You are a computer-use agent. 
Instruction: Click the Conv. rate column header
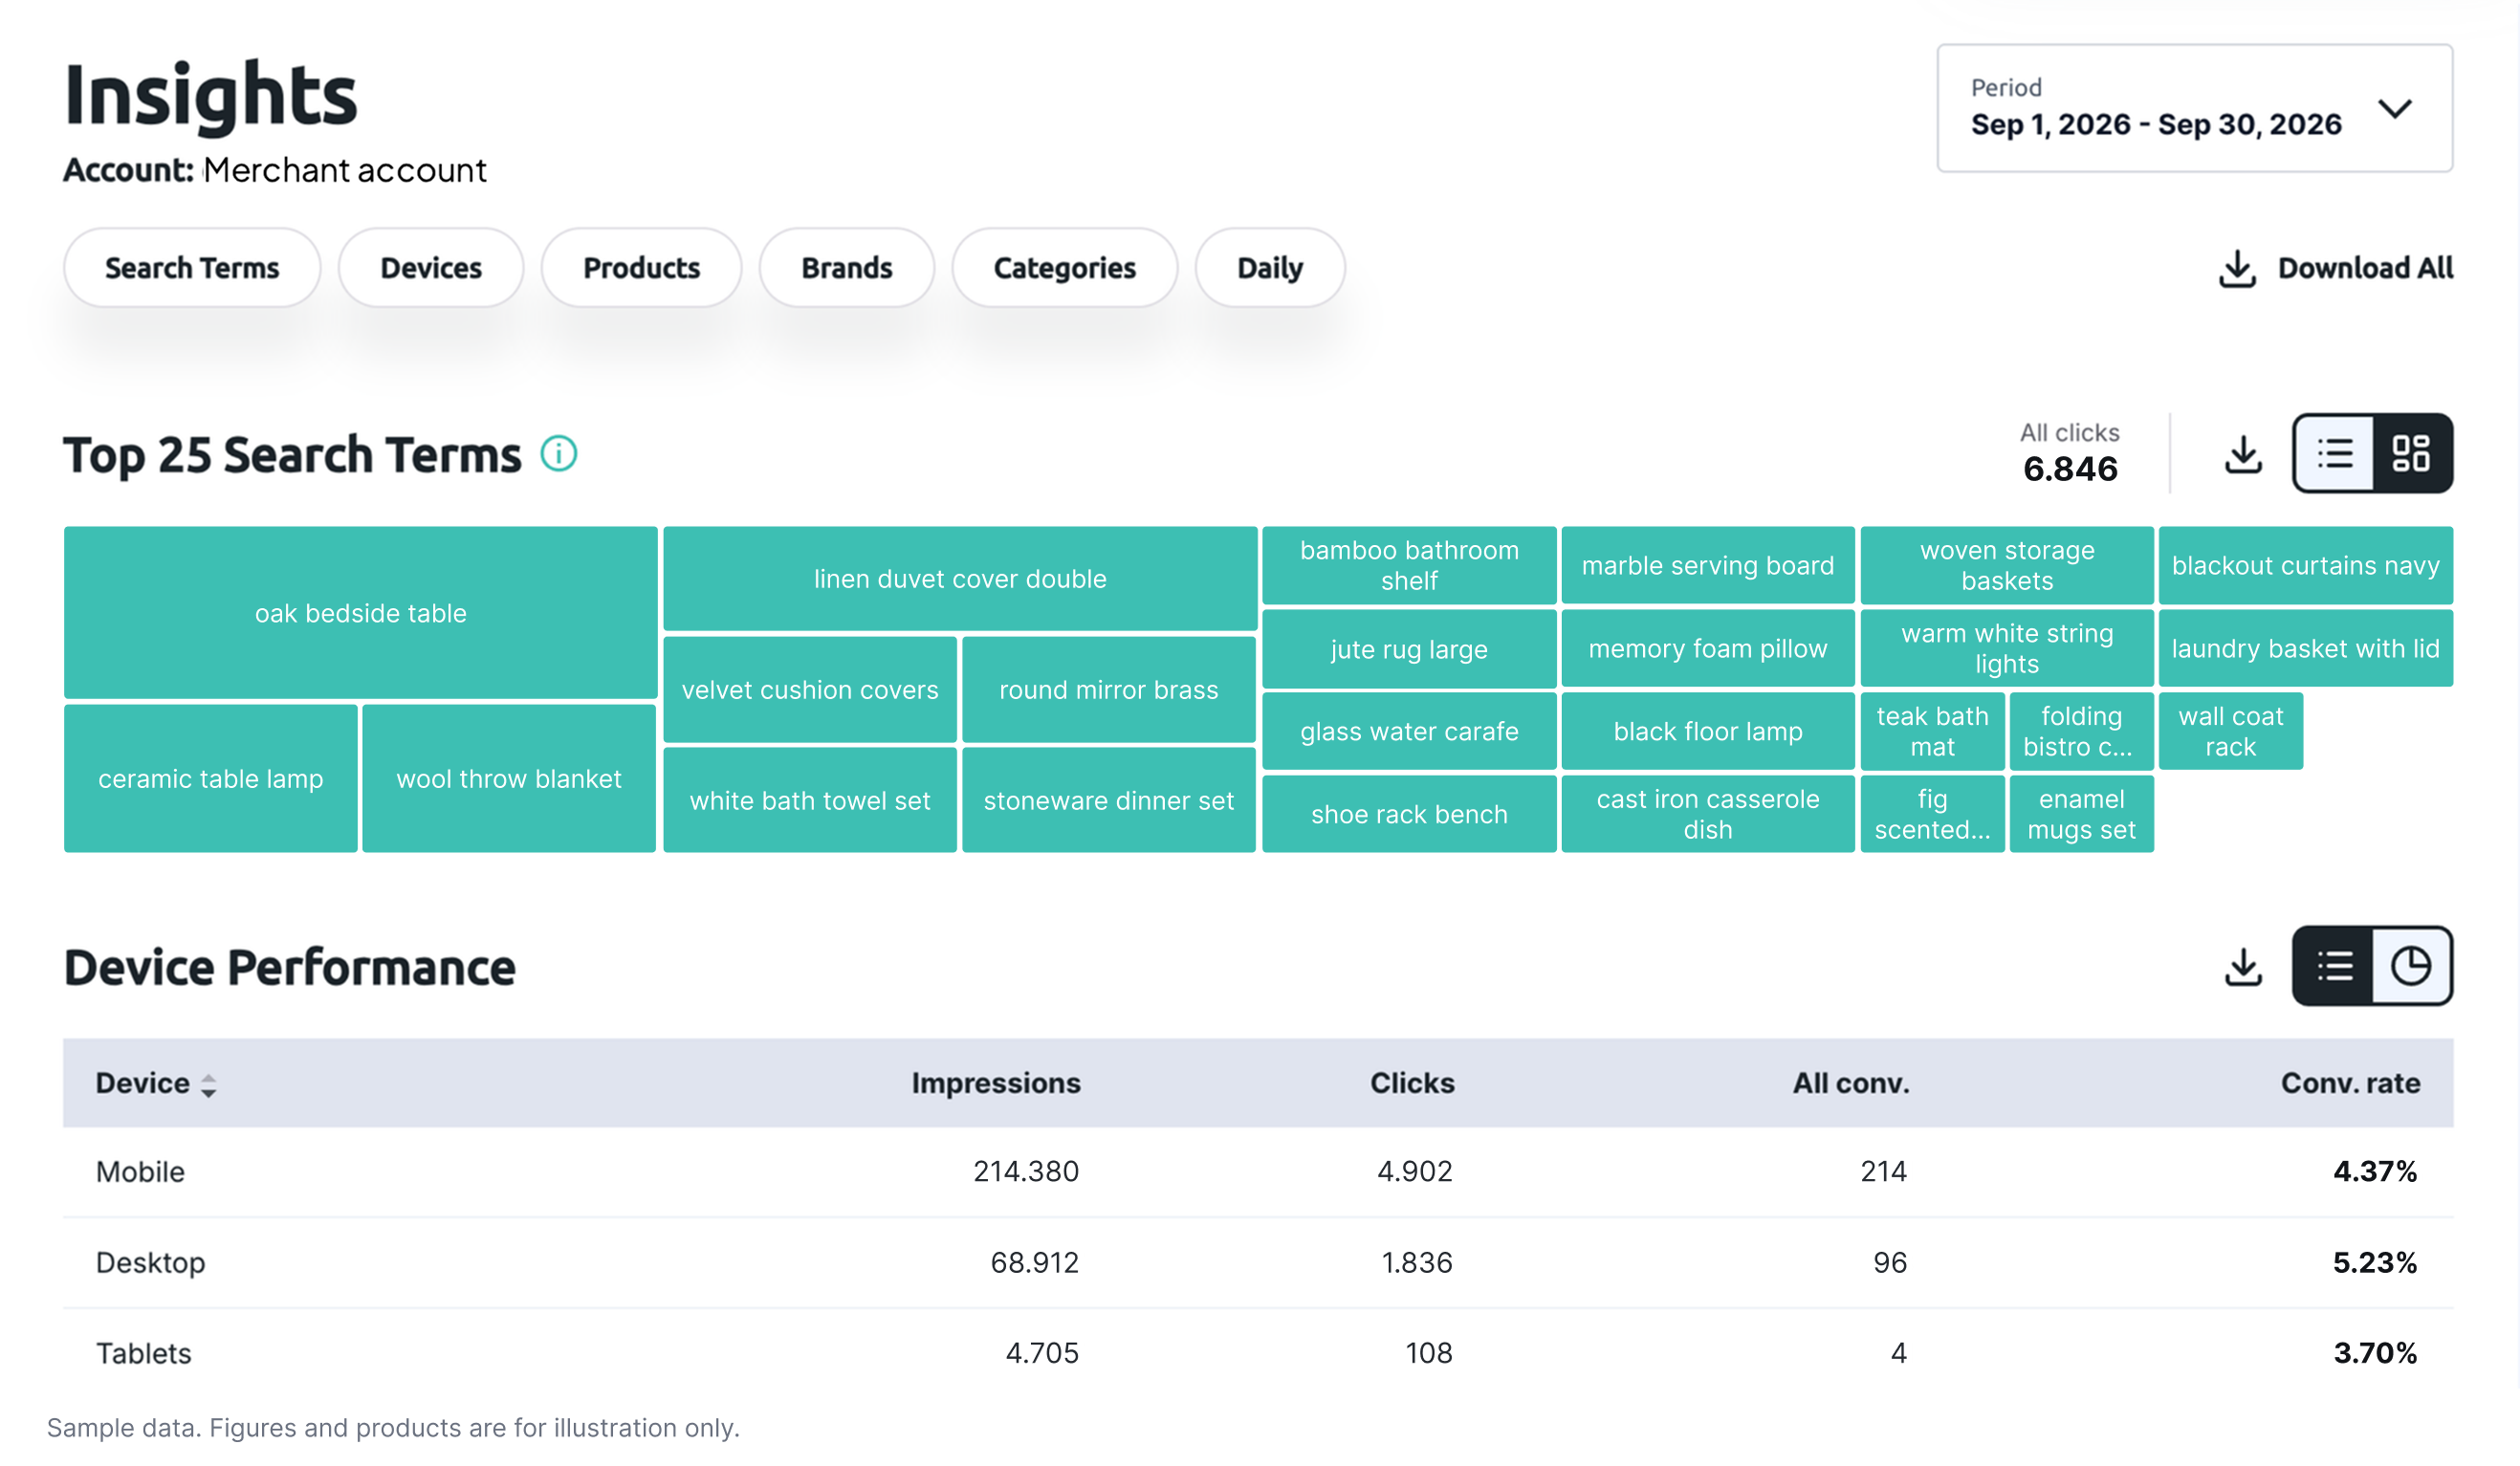[x=2350, y=1083]
